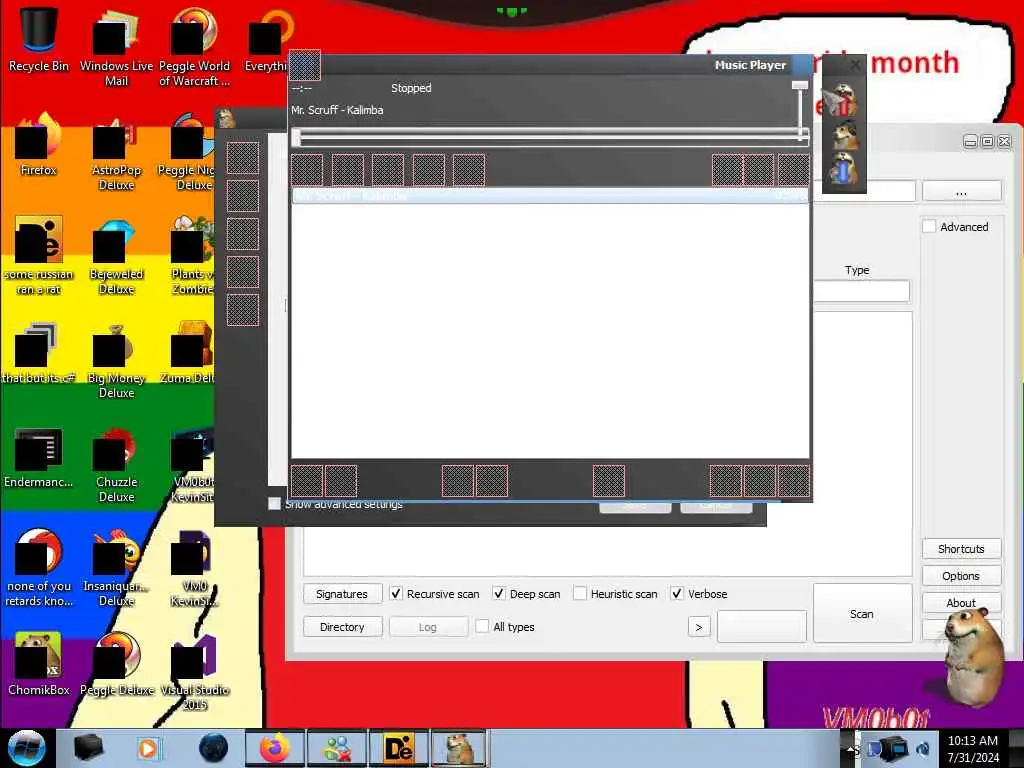This screenshot has height=768, width=1024.
Task: Launch Peggle Deluxe from the desktop
Action: pos(116,664)
